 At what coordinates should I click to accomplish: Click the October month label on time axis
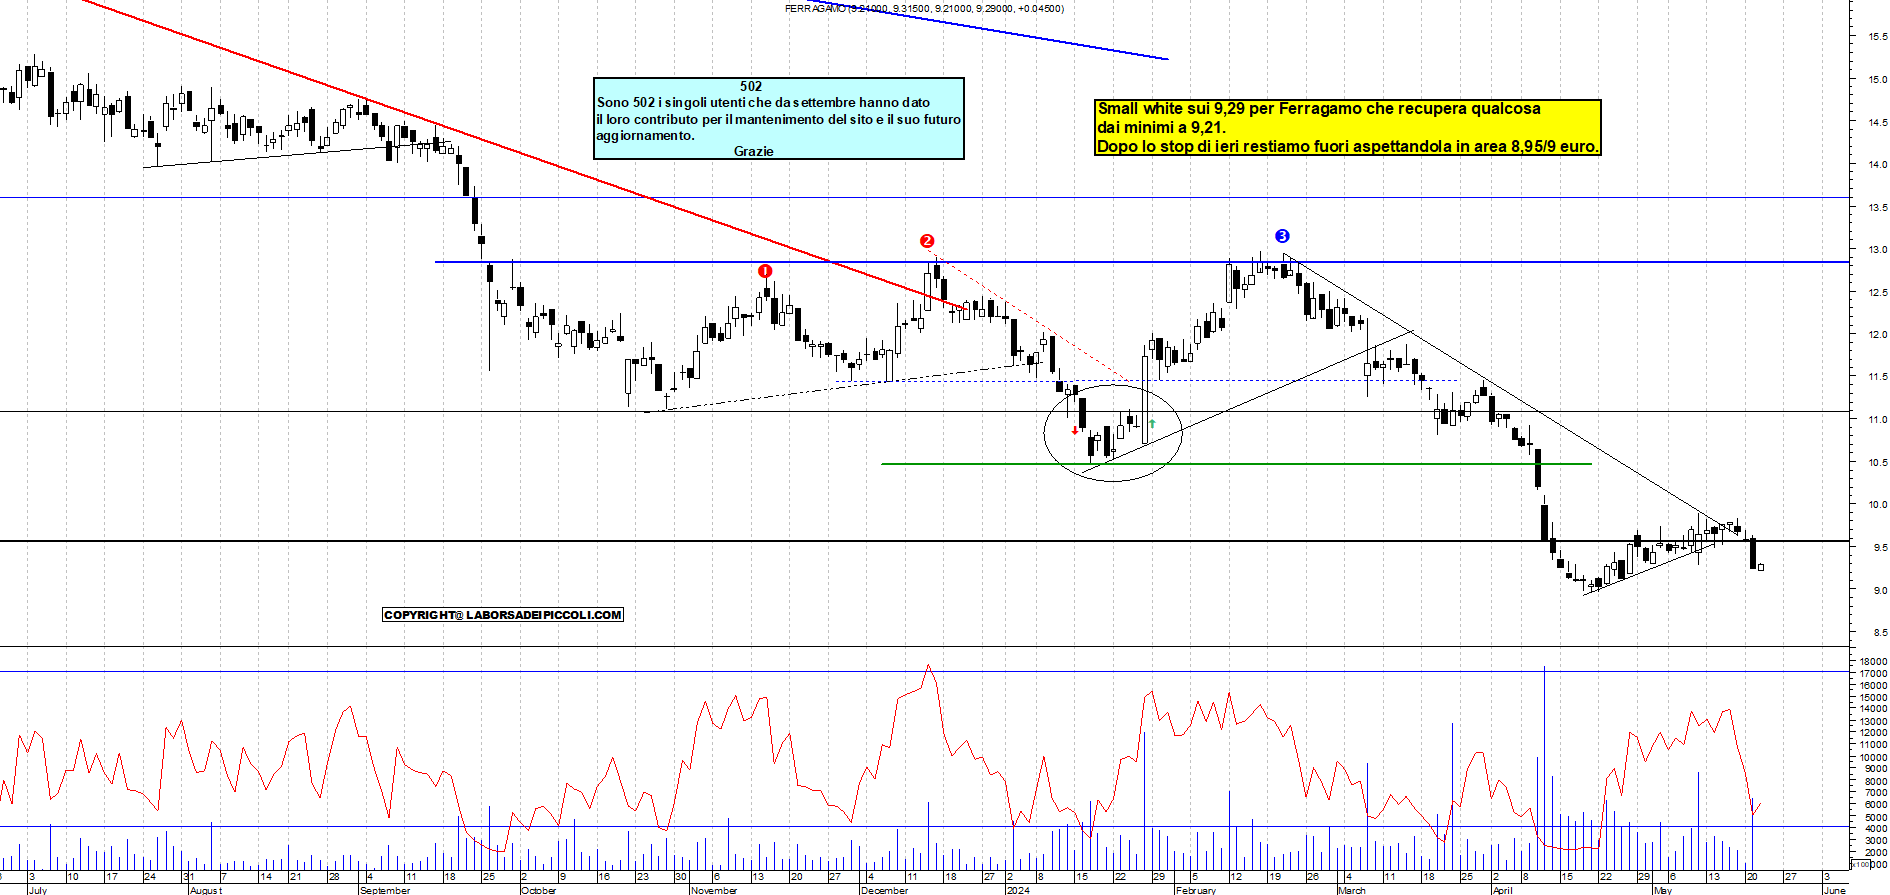tap(539, 890)
